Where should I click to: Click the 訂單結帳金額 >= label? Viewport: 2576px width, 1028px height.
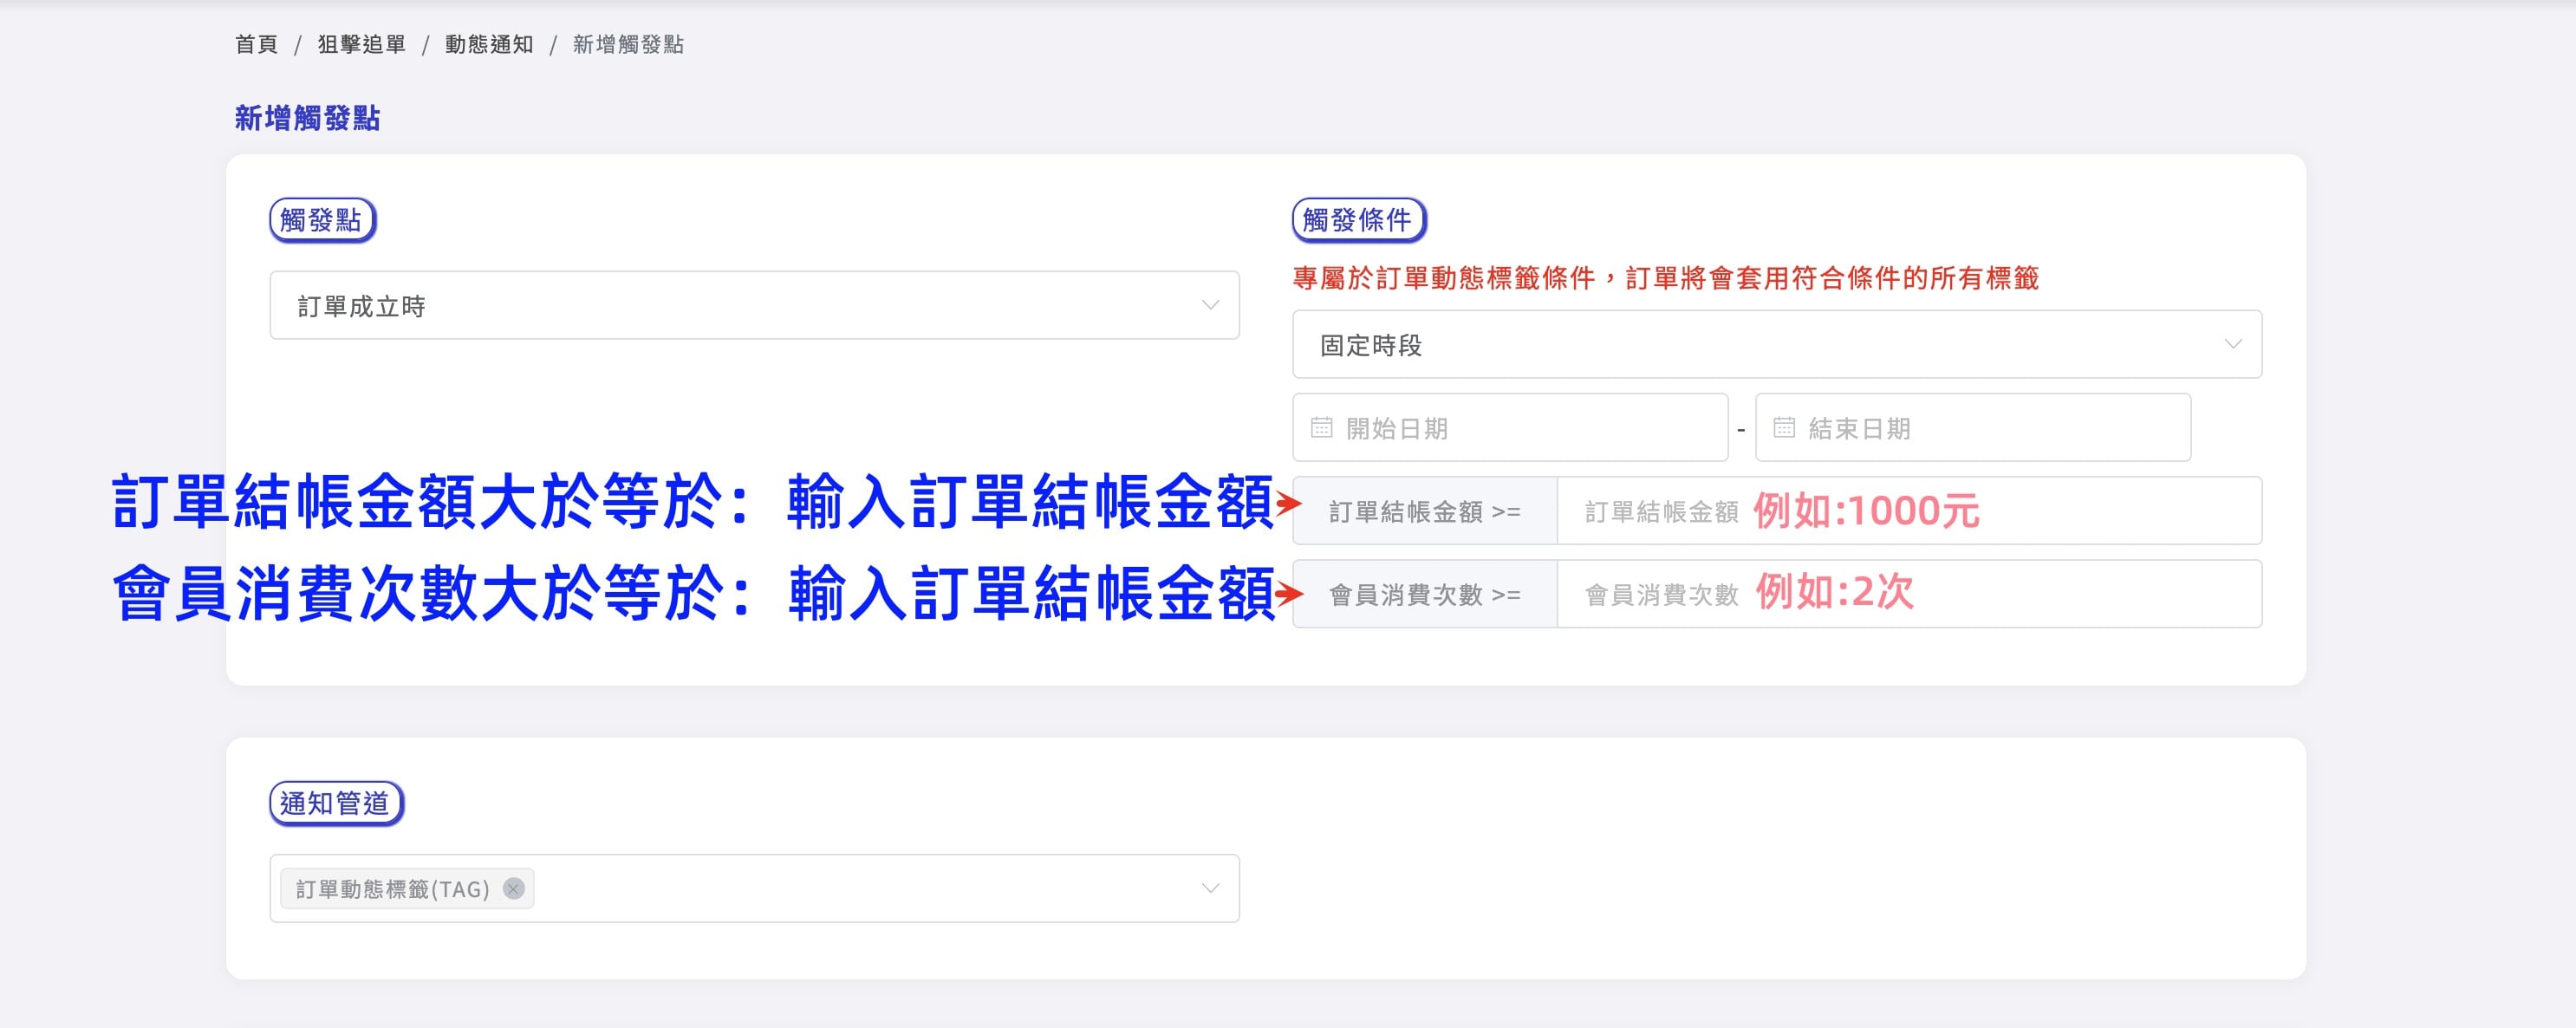[x=1425, y=510]
